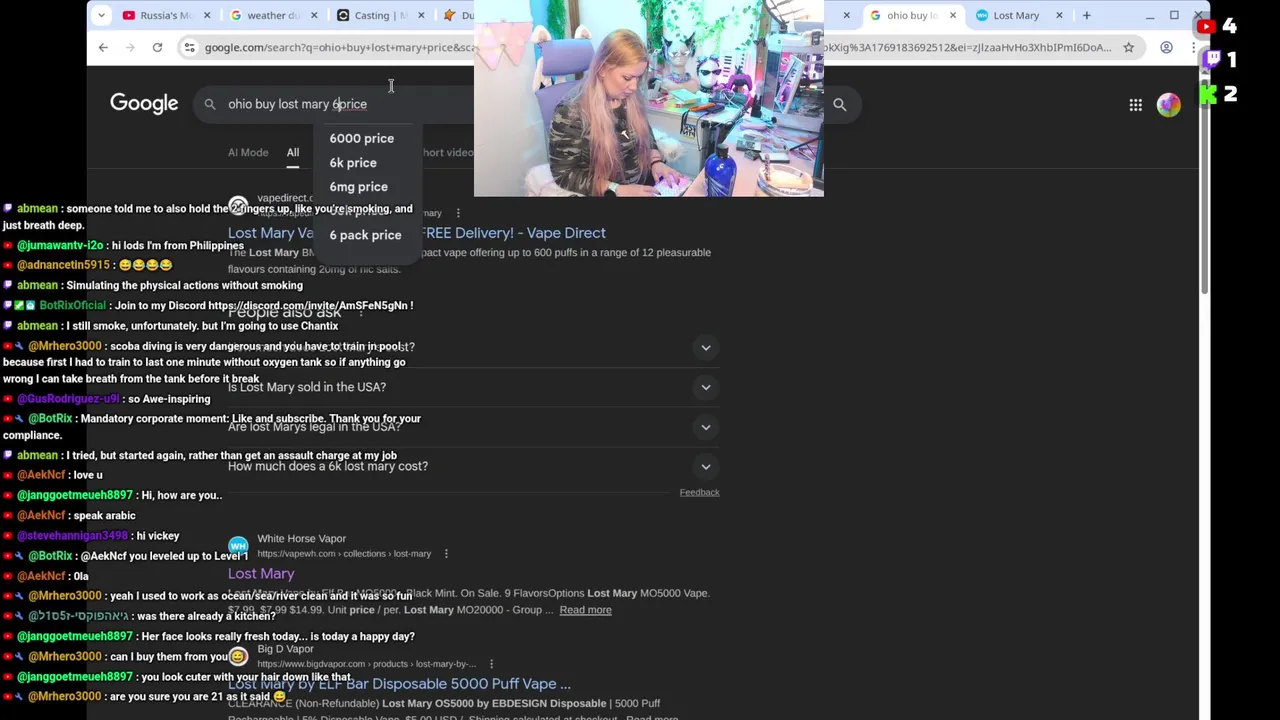Open the Chrome profile icon
The height and width of the screenshot is (720, 1280).
pyautogui.click(x=1166, y=47)
